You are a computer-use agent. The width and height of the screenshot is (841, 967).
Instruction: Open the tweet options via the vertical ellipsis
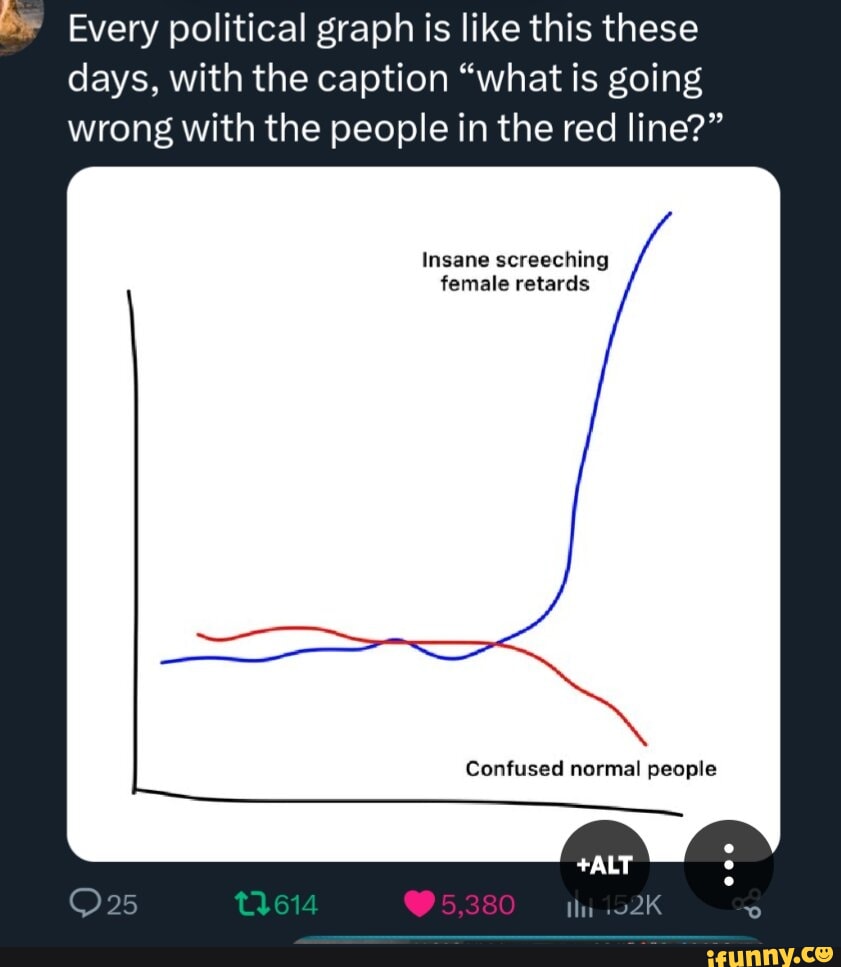click(x=728, y=866)
